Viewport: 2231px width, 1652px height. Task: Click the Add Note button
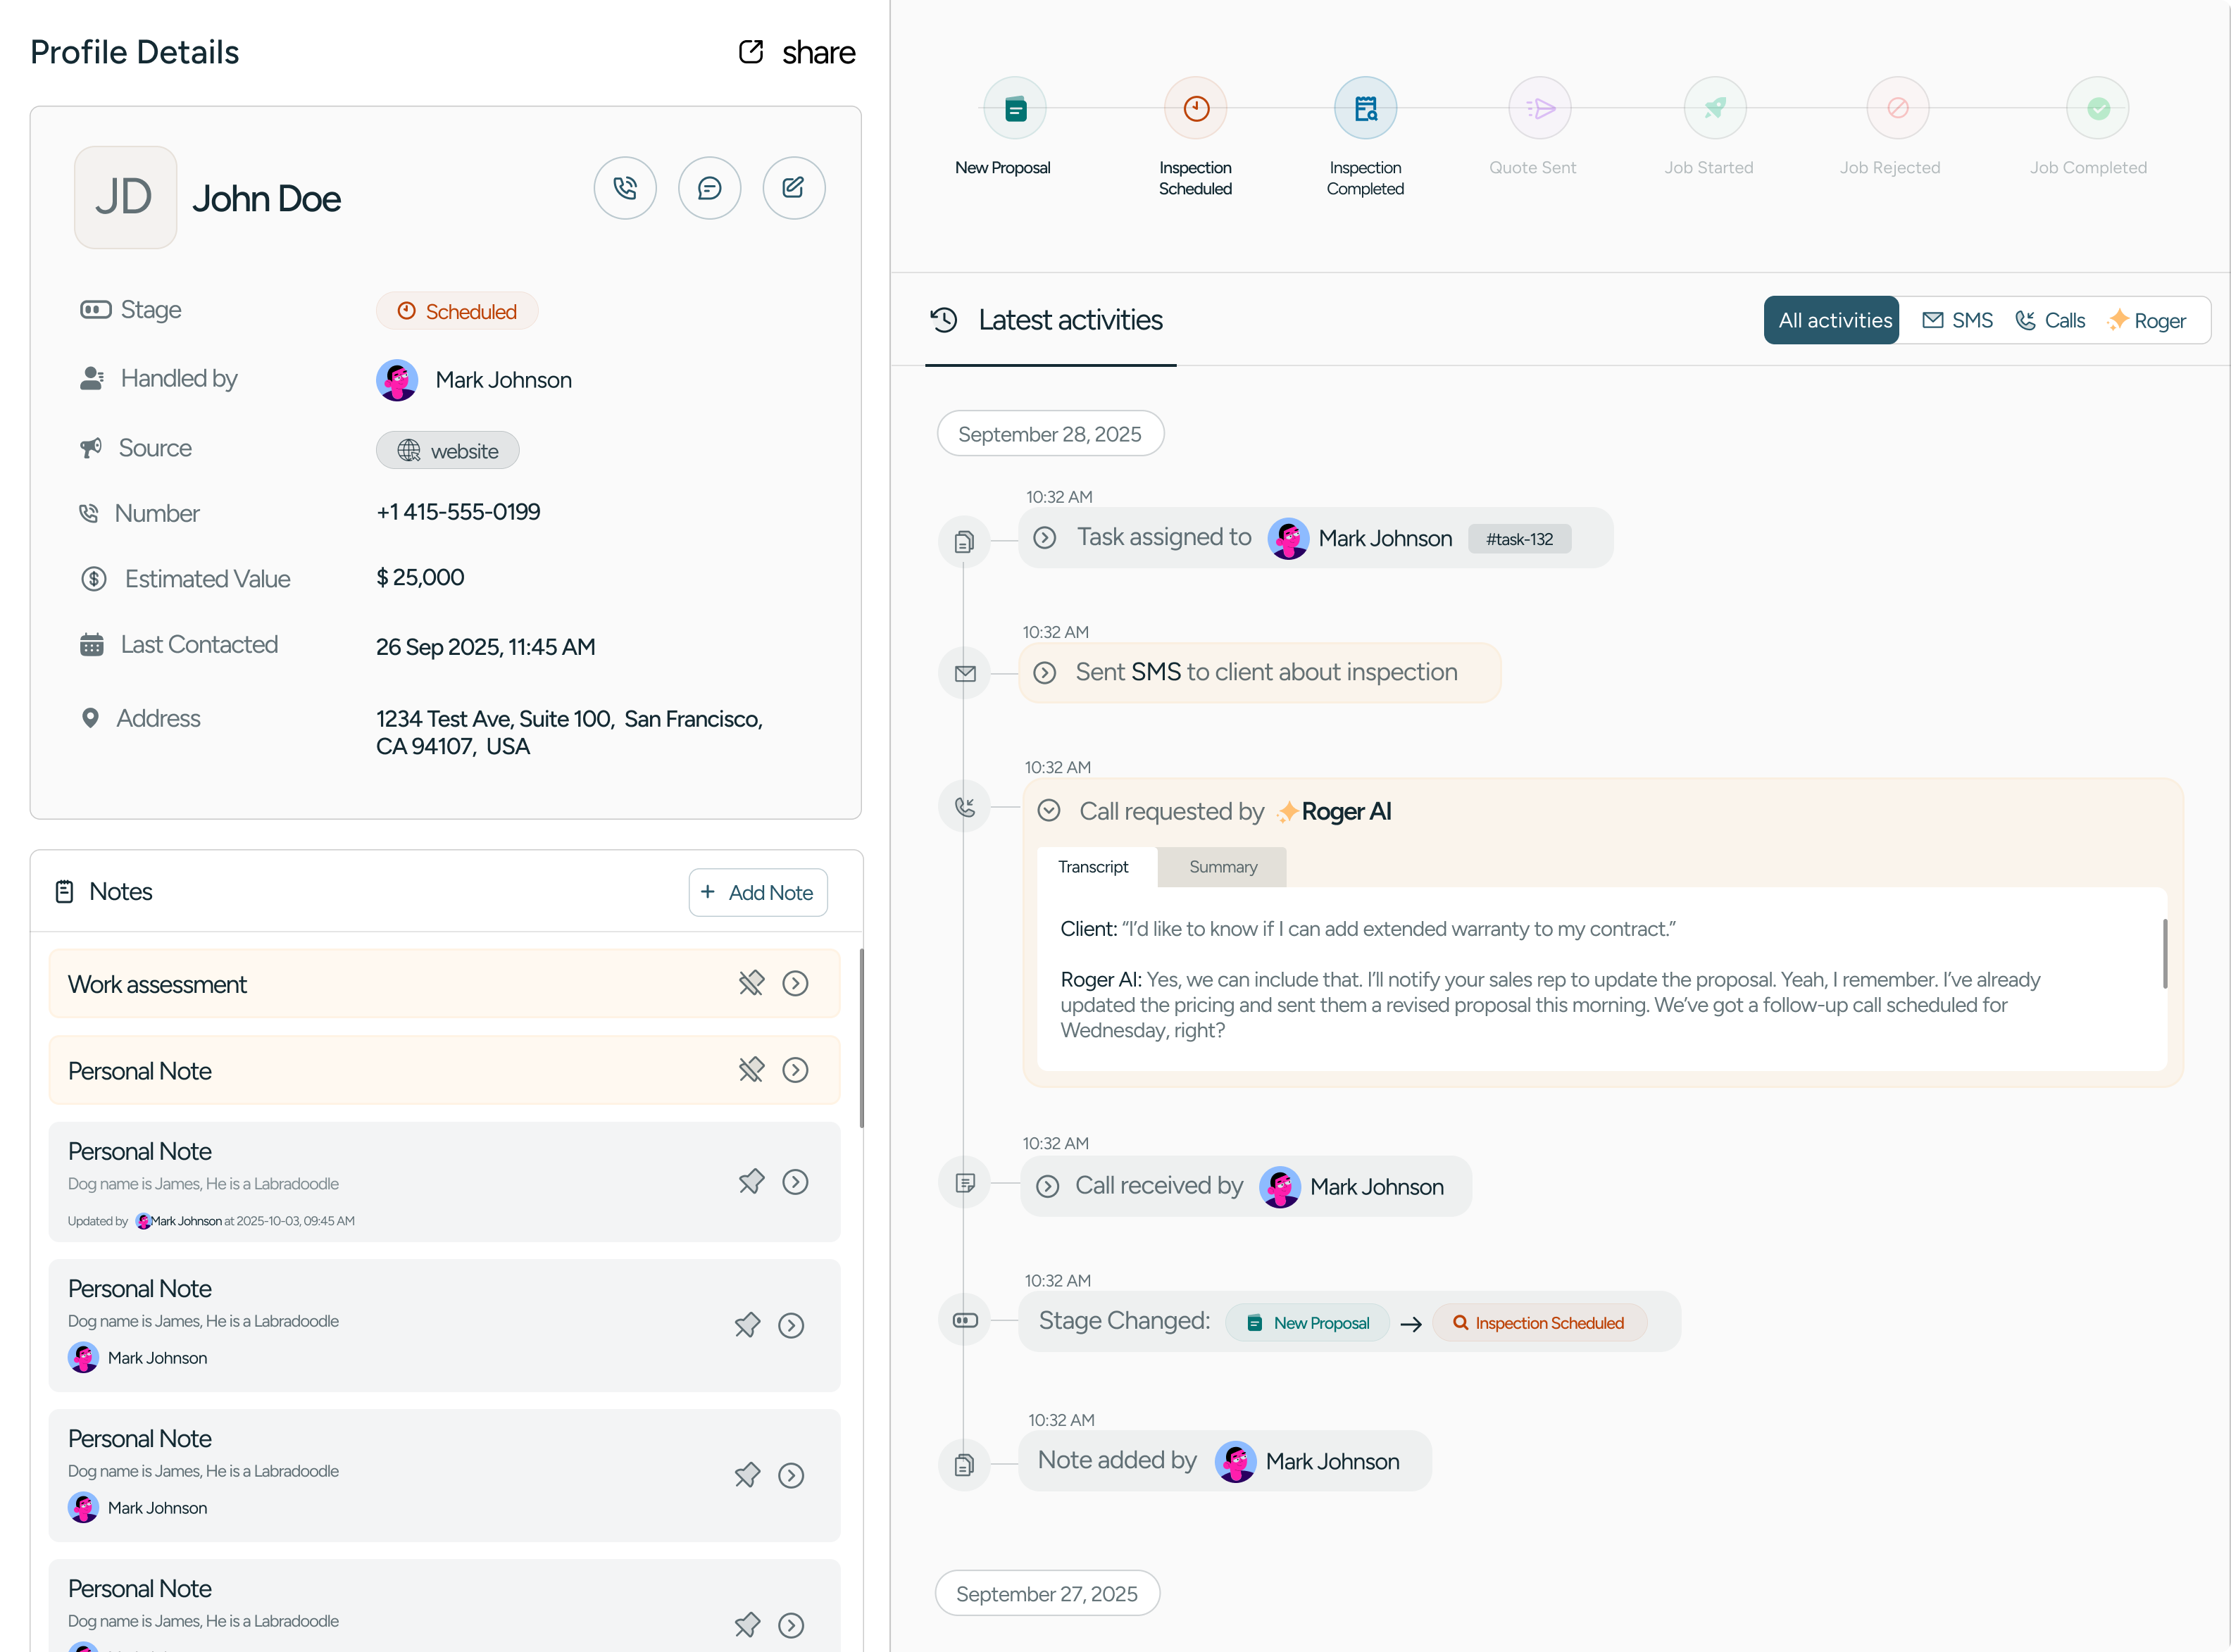[758, 892]
